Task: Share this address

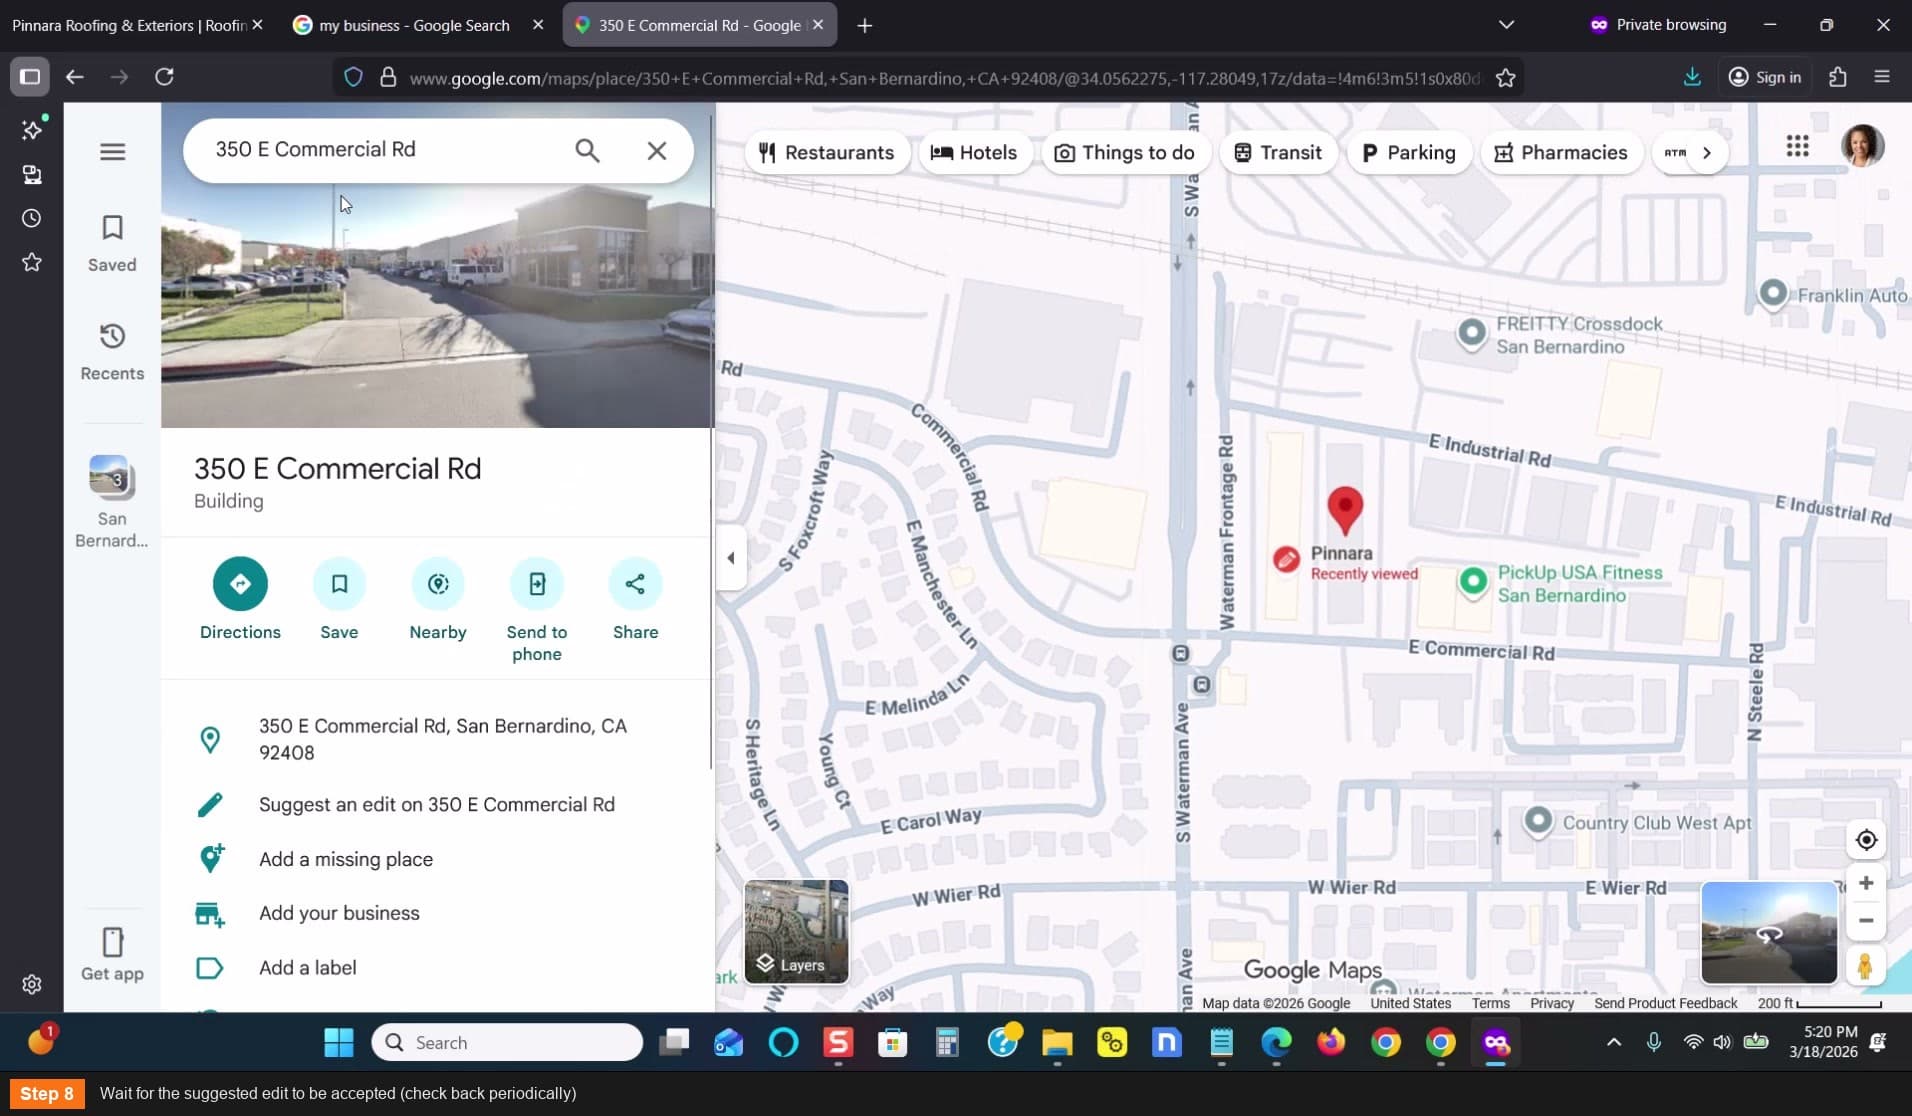Action: click(x=635, y=584)
